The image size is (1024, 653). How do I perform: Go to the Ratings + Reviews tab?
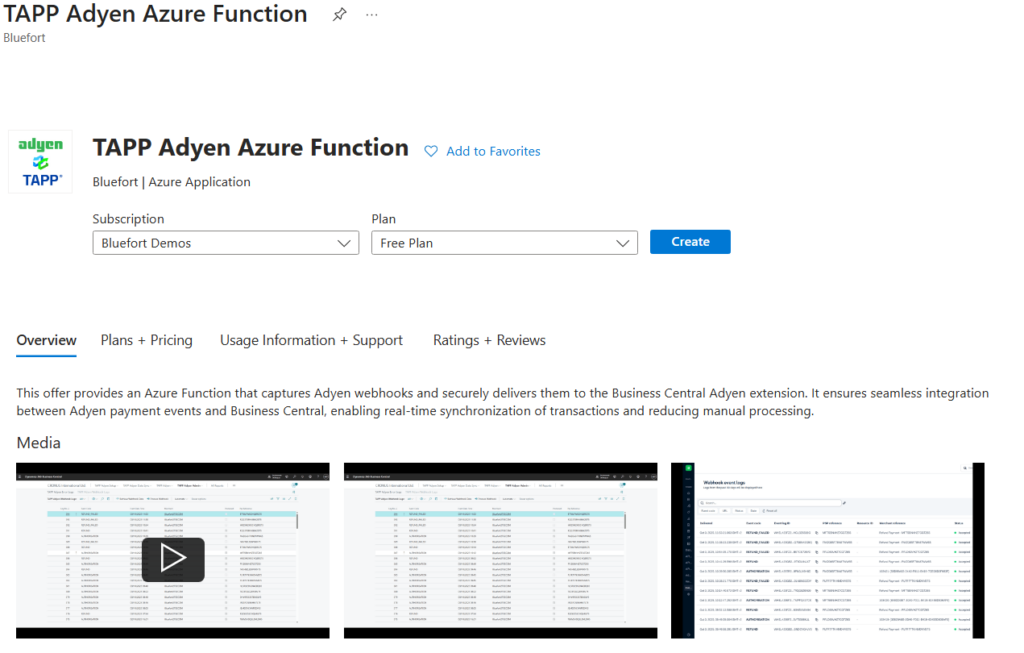coord(489,340)
